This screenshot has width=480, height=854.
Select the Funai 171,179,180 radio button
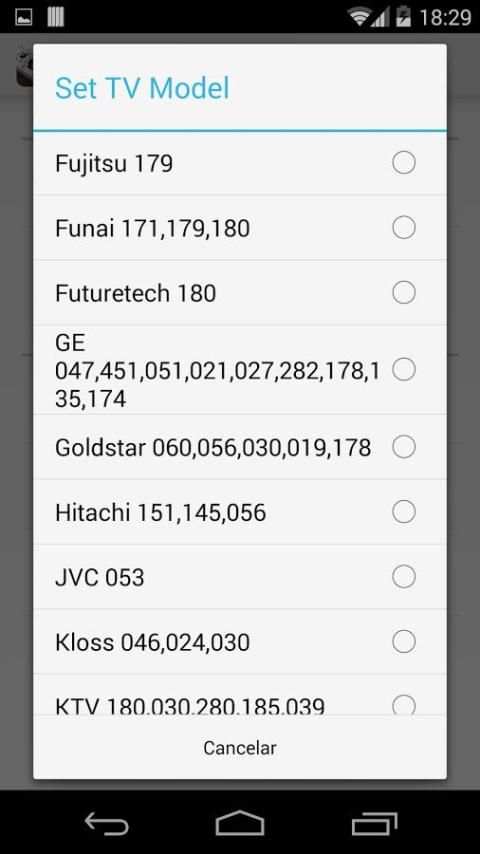pos(404,228)
